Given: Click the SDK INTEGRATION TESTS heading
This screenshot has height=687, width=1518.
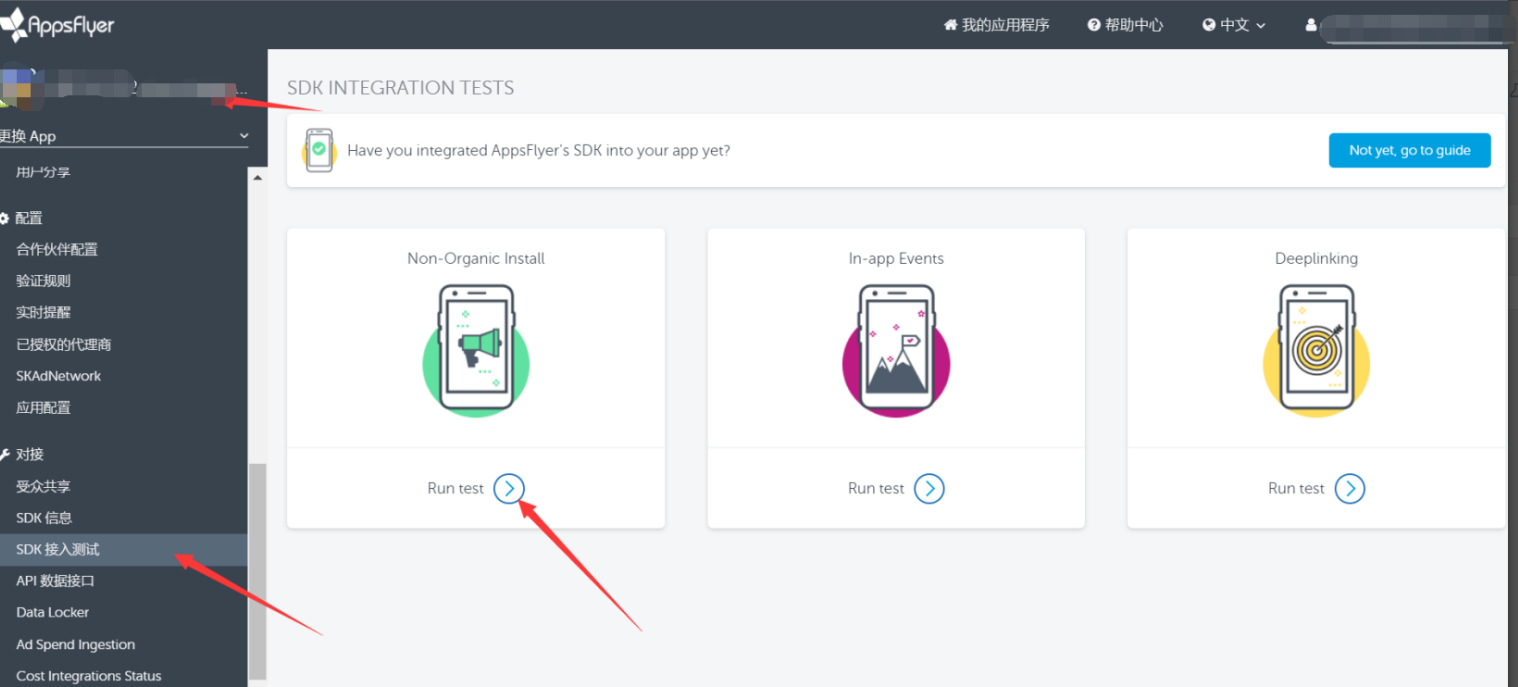Looking at the screenshot, I should point(401,88).
